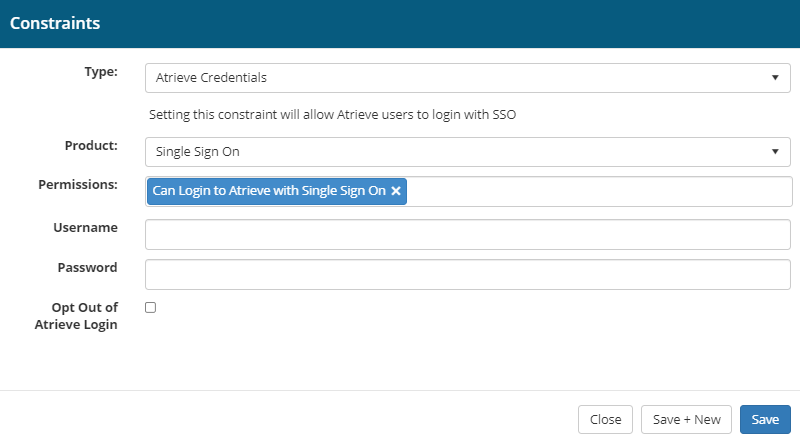Click the Product field label

pyautogui.click(x=91, y=146)
